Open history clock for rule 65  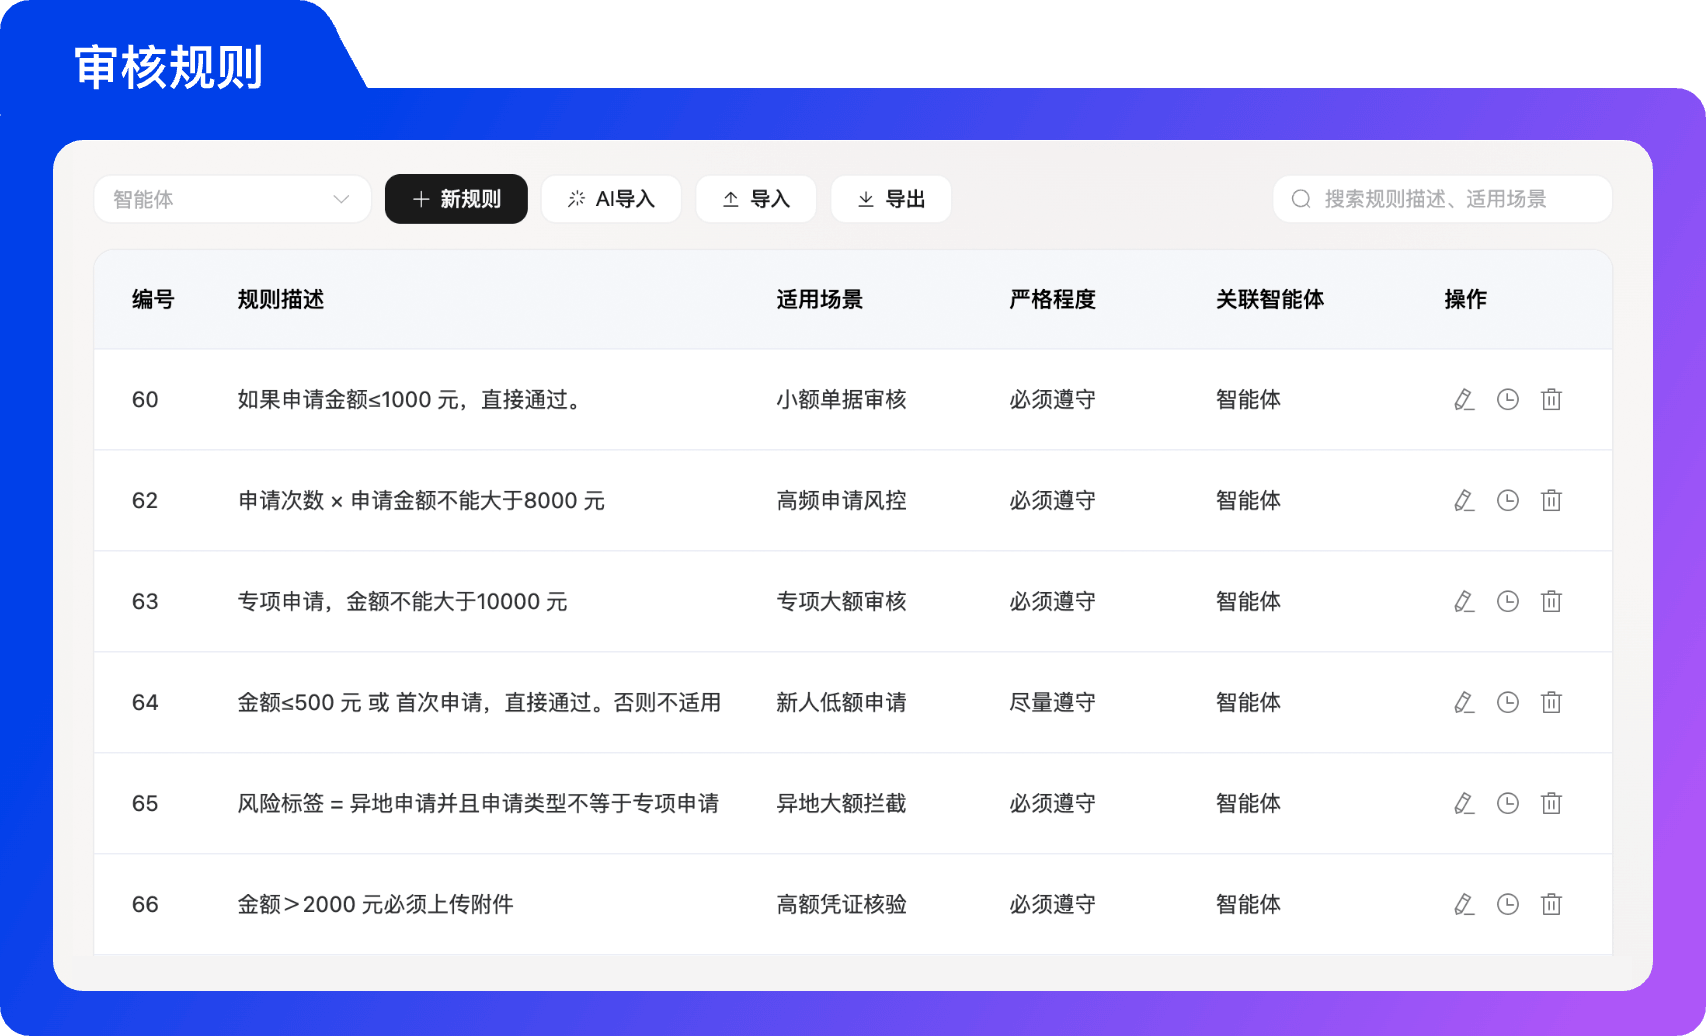point(1508,804)
